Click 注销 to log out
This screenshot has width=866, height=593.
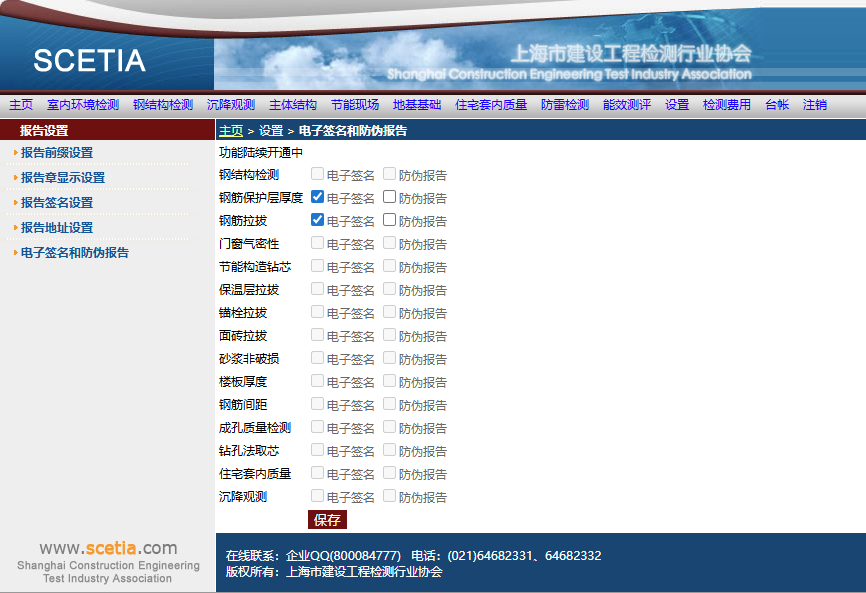[x=815, y=105]
